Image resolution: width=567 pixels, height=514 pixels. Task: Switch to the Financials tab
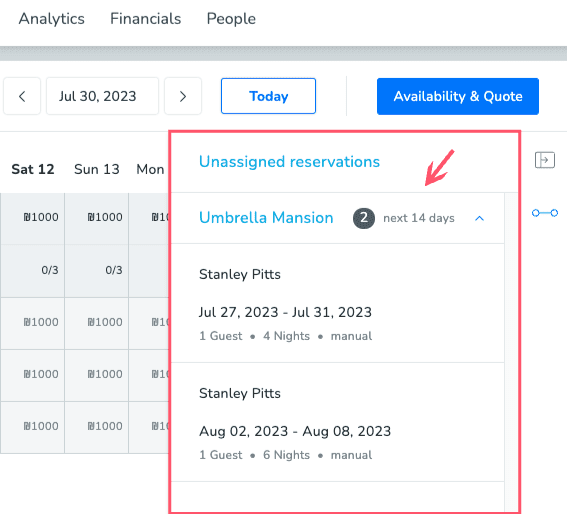click(x=145, y=19)
